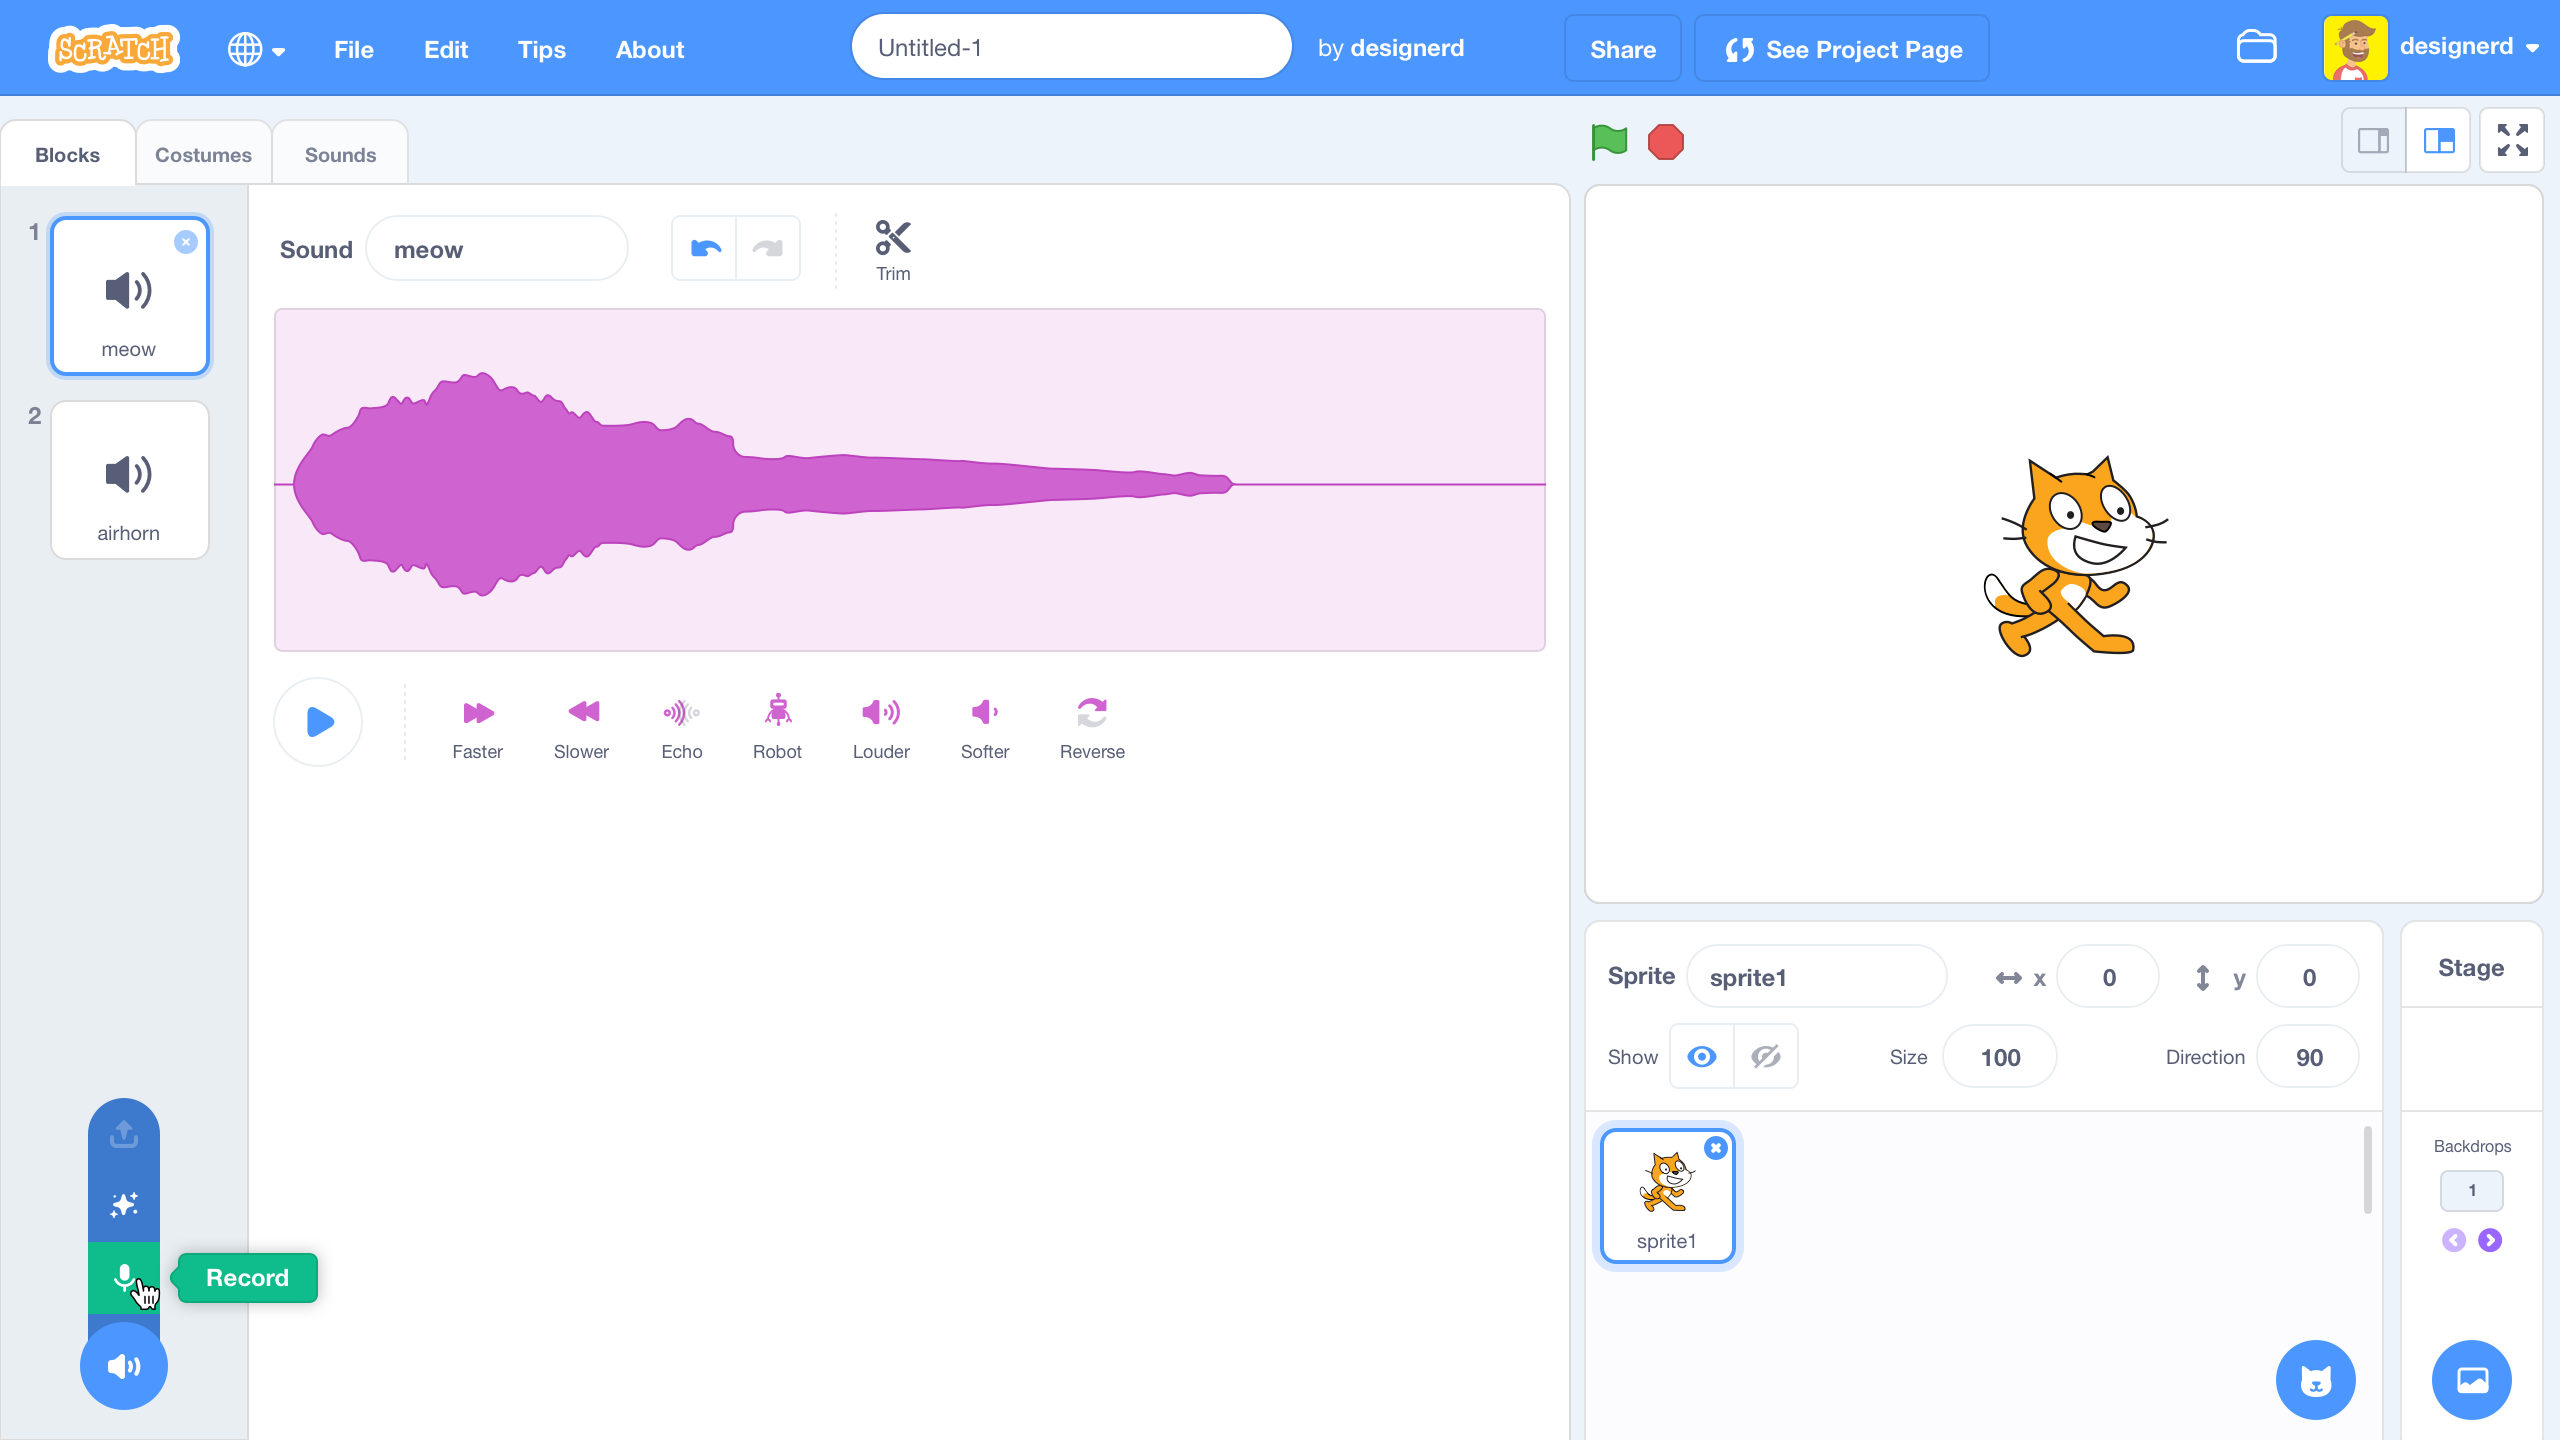Click the backdrop thumbnail numbered 1
The height and width of the screenshot is (1440, 2560).
2472,1190
